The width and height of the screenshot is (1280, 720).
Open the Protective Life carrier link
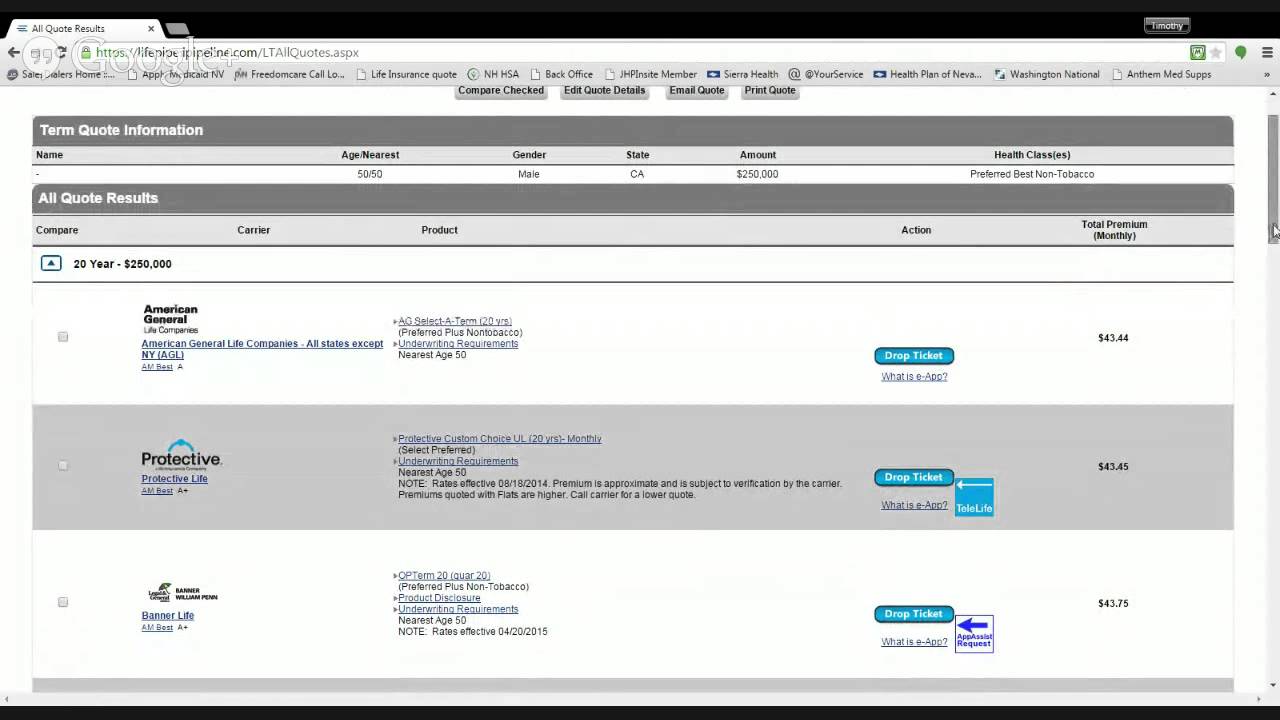tap(175, 479)
